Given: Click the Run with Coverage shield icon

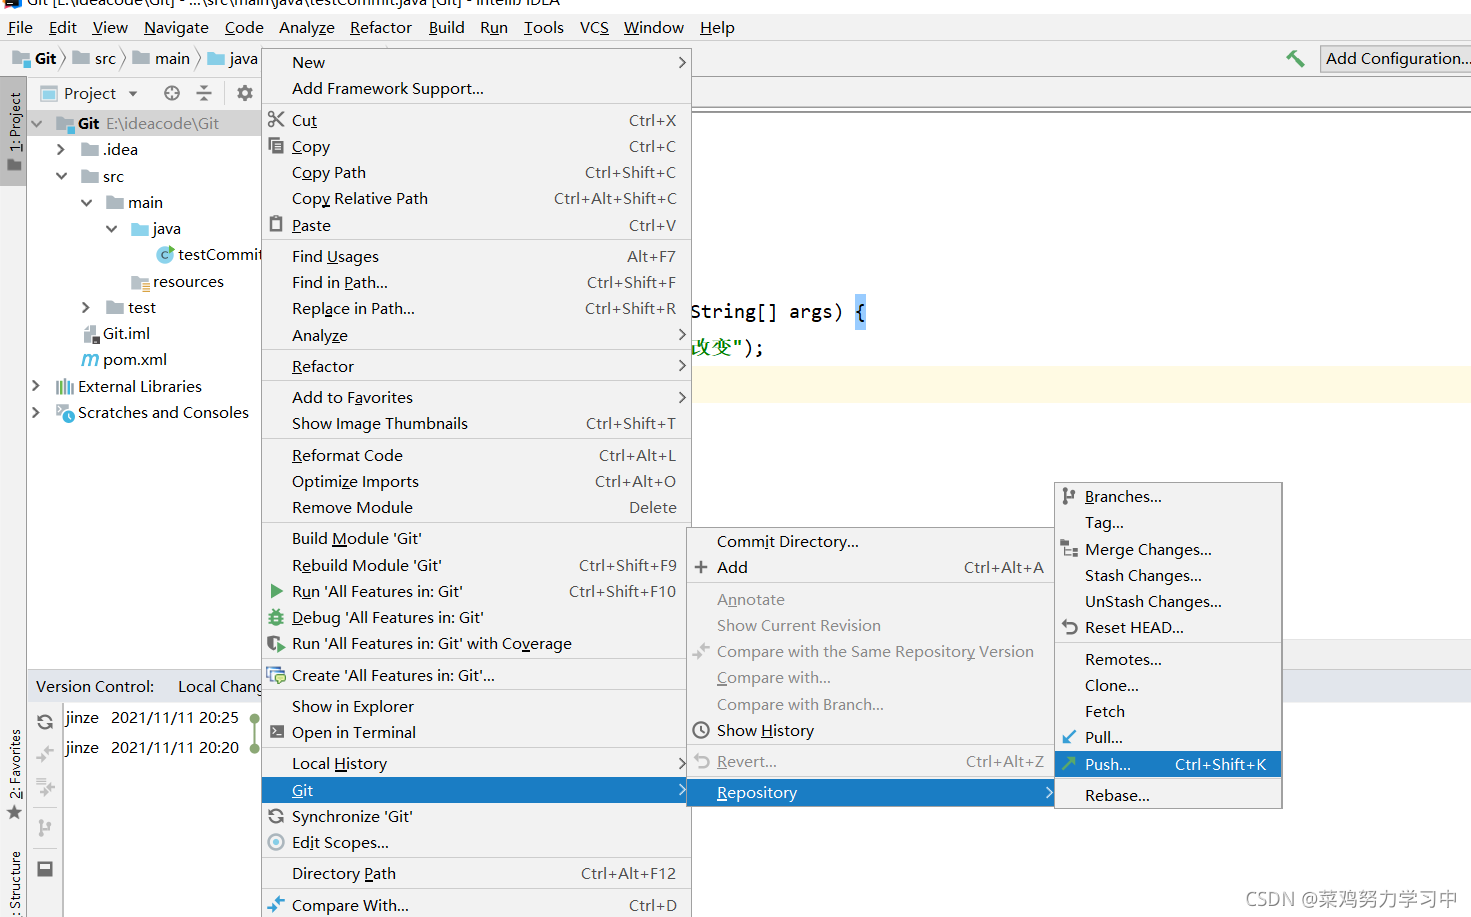Looking at the screenshot, I should pos(277,643).
